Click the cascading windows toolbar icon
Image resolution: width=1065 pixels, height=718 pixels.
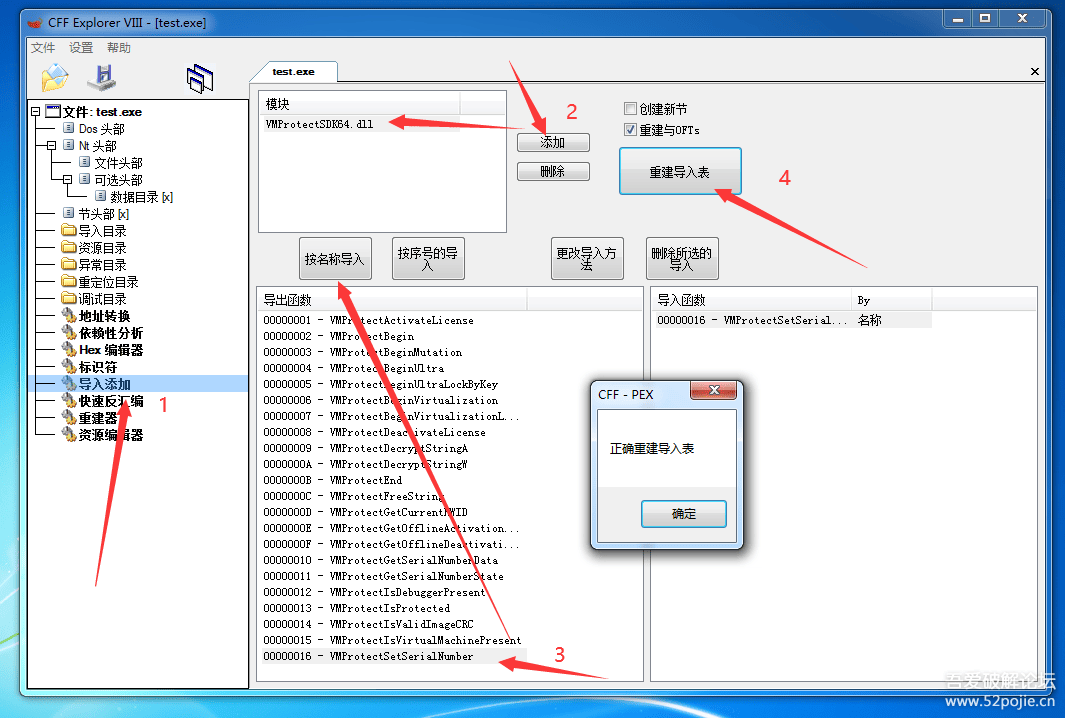click(x=200, y=79)
